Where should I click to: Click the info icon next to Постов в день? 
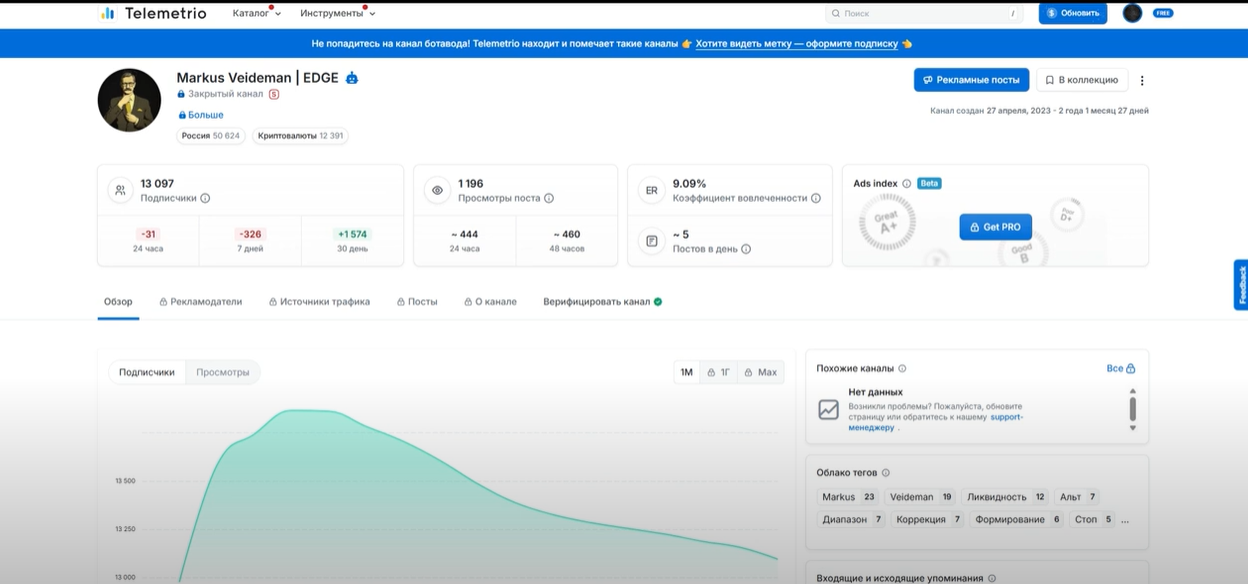[x=746, y=249]
